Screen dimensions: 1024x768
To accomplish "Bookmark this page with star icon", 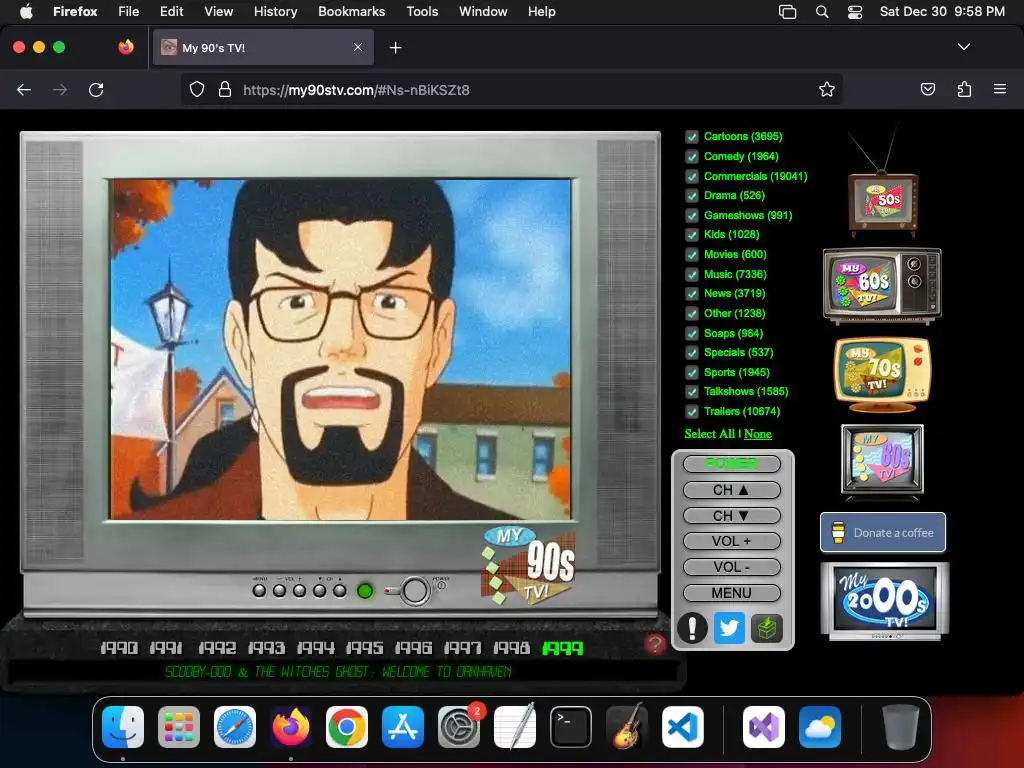I will tap(827, 89).
